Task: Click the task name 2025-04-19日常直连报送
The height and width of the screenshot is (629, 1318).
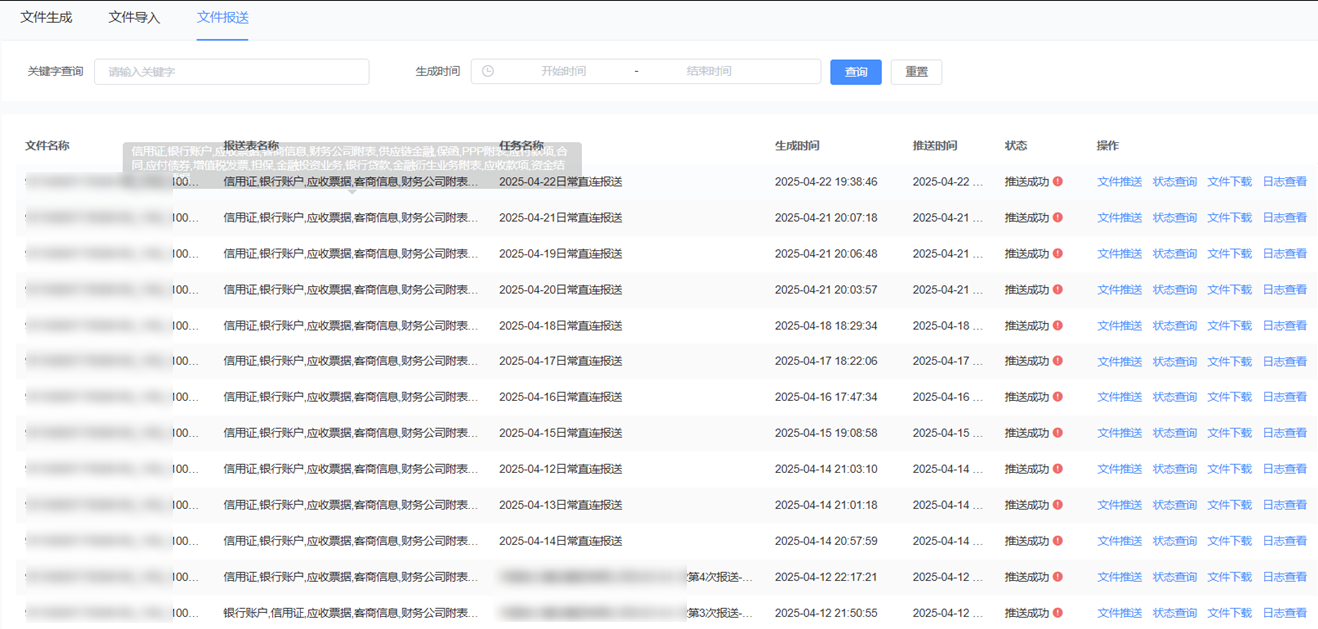Action: (560, 254)
